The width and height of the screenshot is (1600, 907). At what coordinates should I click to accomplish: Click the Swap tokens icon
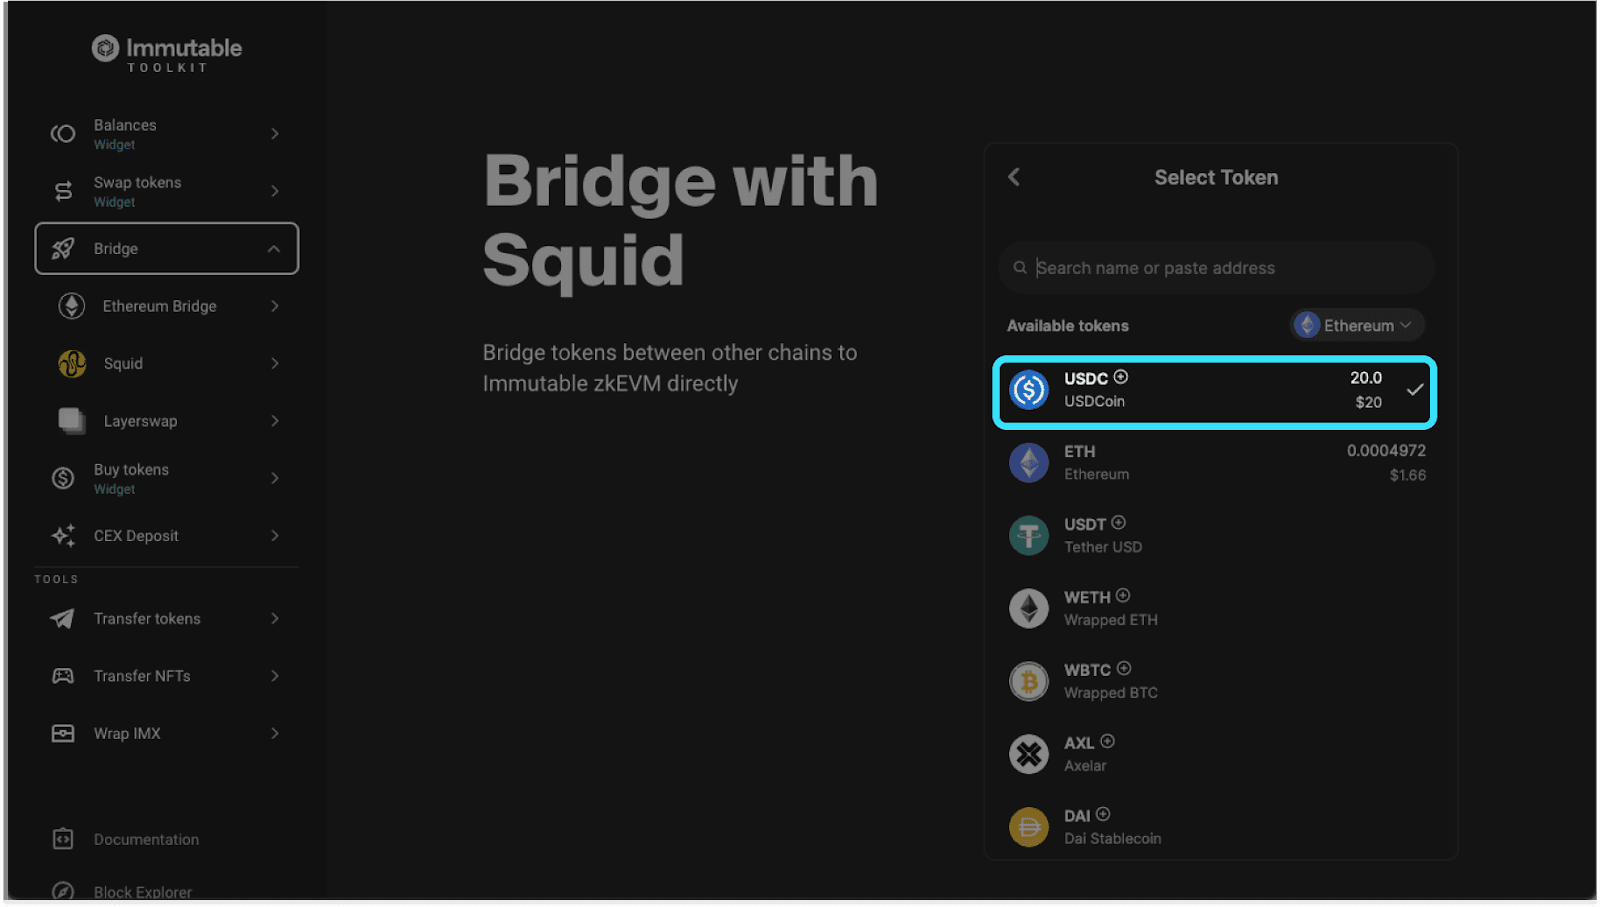click(62, 190)
